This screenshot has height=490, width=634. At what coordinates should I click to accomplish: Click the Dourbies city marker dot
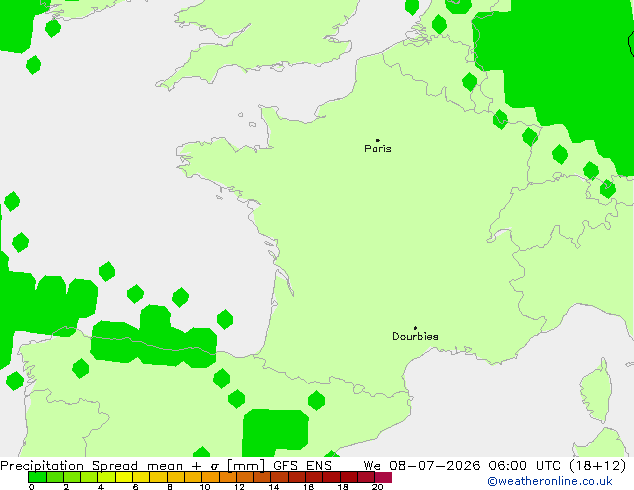415,328
